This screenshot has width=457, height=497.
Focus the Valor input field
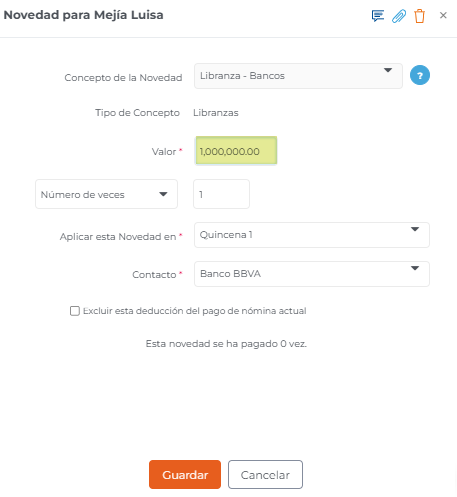(236, 151)
